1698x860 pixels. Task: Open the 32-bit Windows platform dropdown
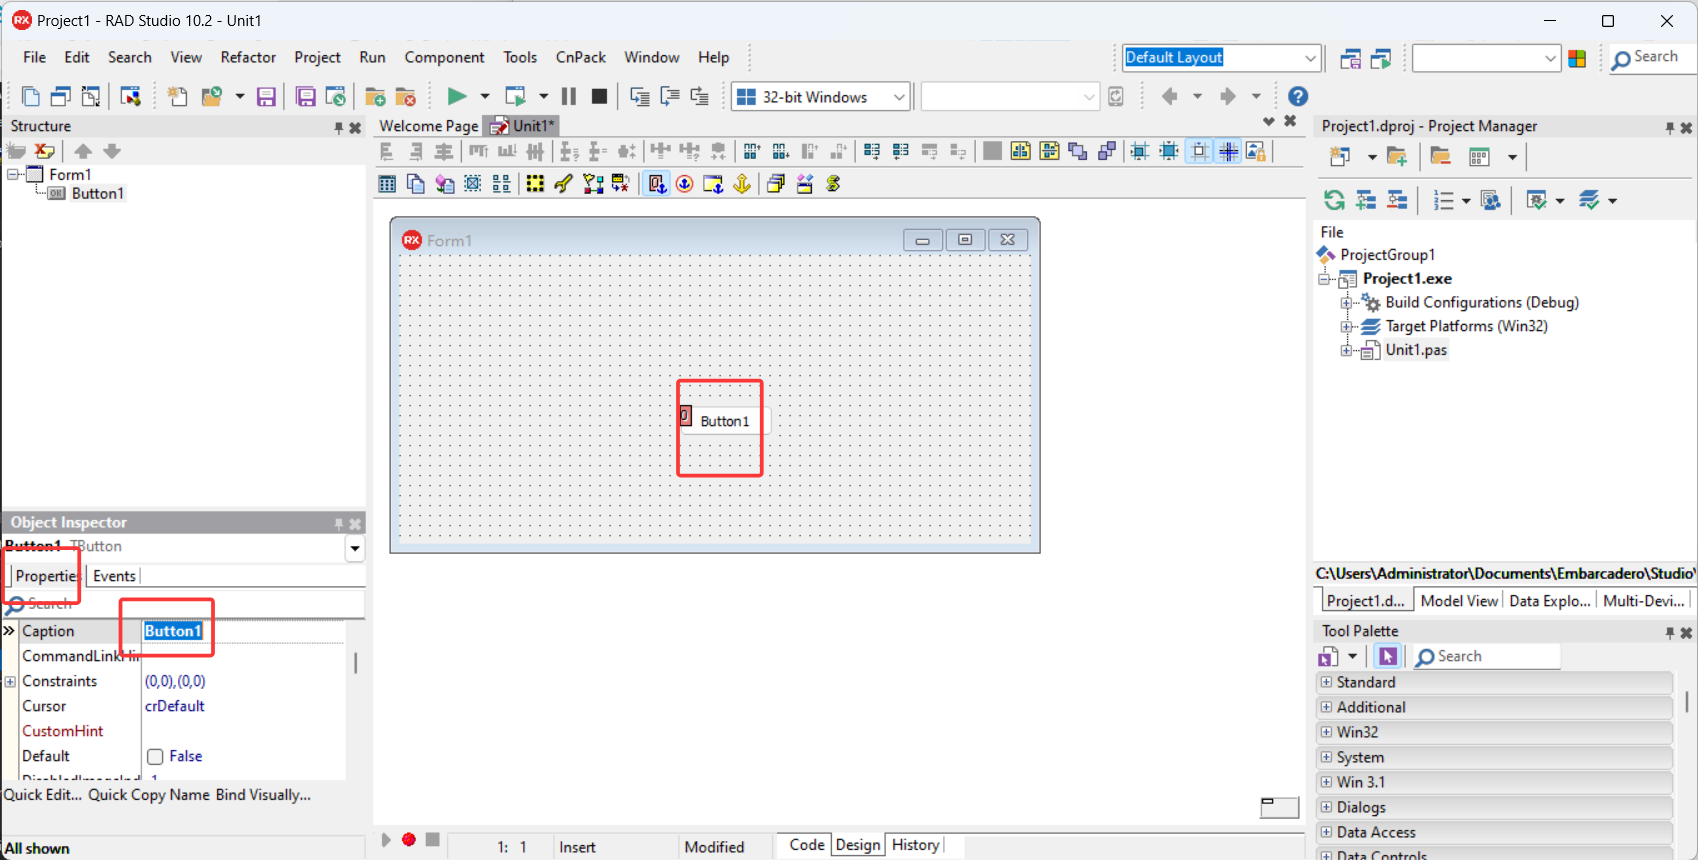point(899,97)
